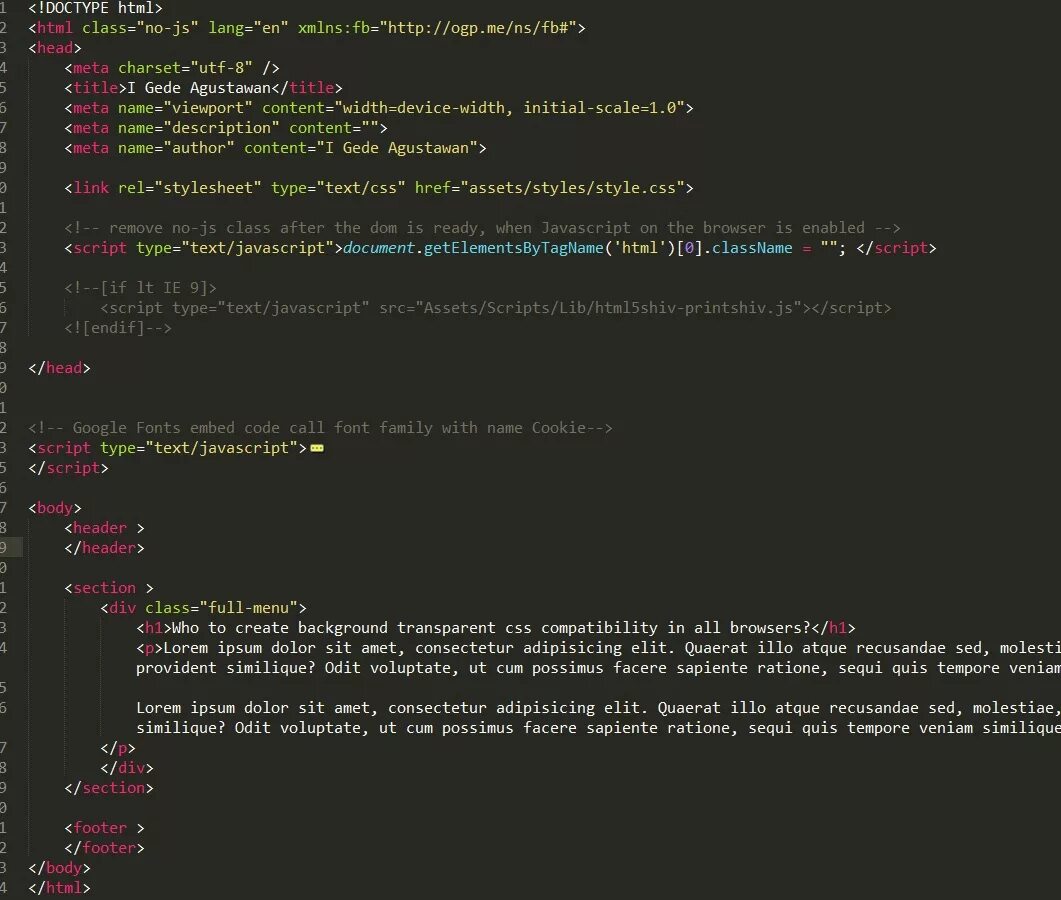The height and width of the screenshot is (900, 1061).
Task: Select the class="no-js" attribute
Action: click(x=141, y=28)
